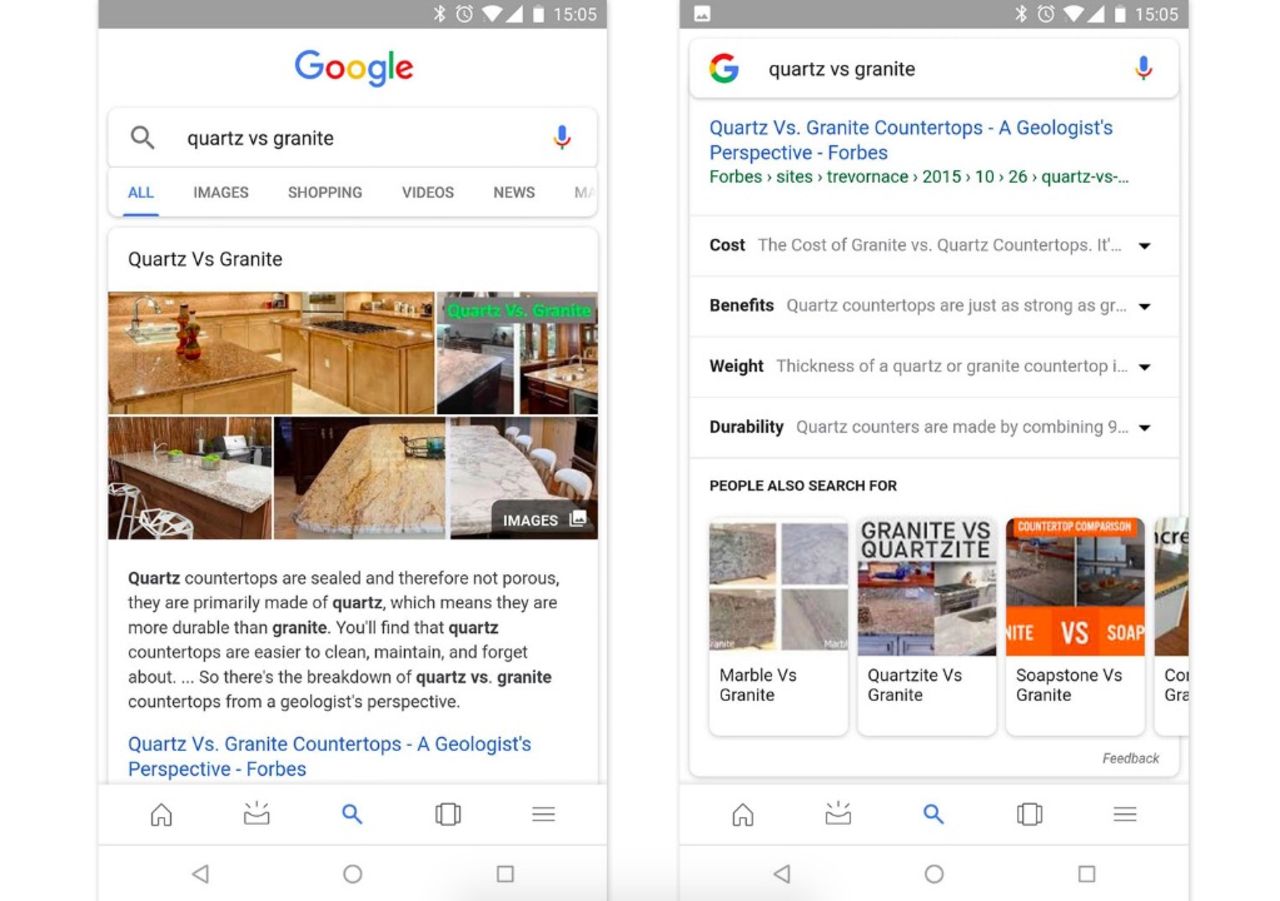Viewport: 1280px width, 901px height.
Task: Expand the Cost section
Action: 1143,245
